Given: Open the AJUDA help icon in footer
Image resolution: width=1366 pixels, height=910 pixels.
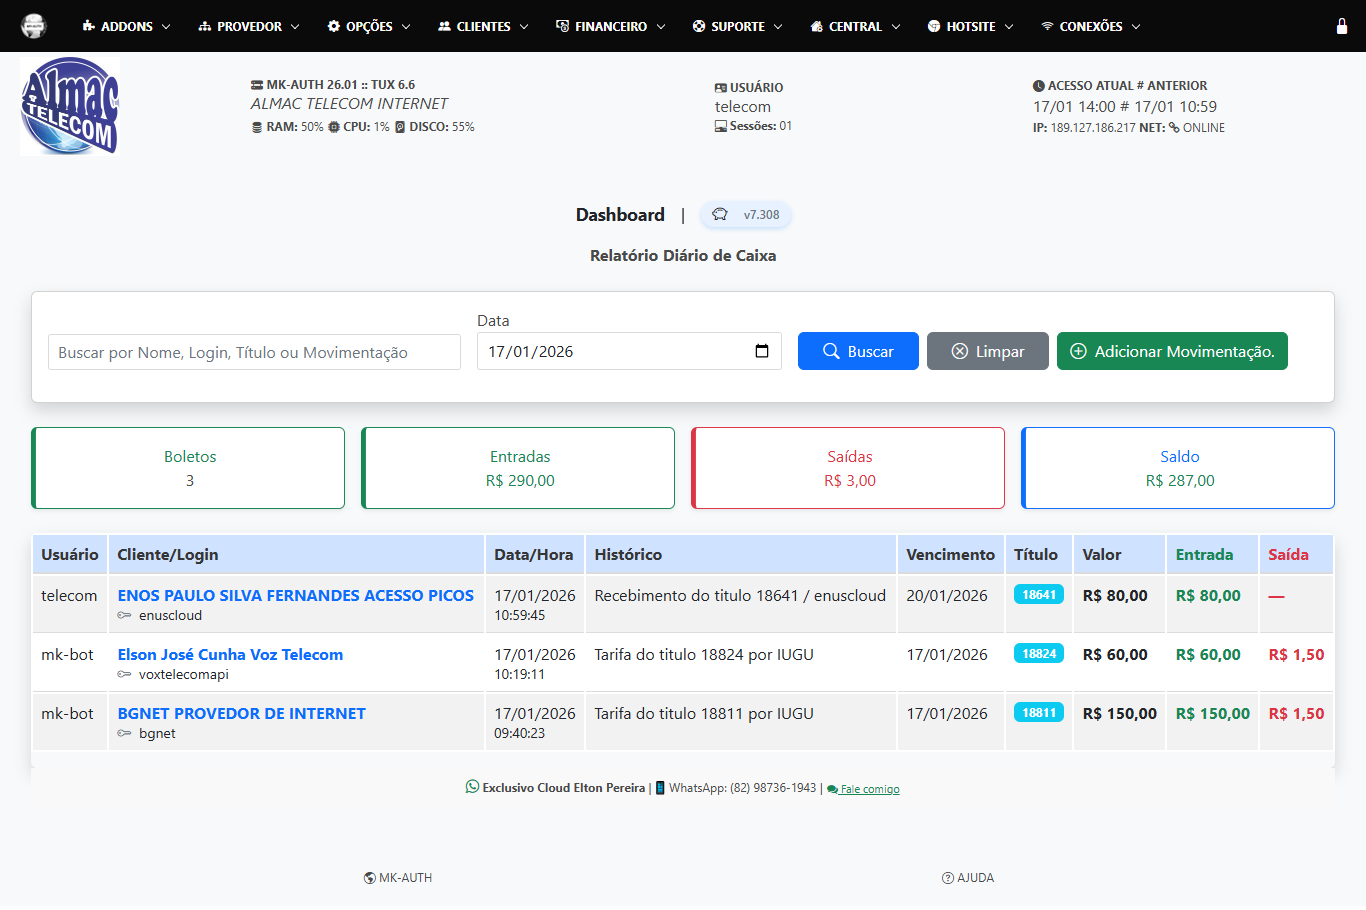Looking at the screenshot, I should 948,878.
